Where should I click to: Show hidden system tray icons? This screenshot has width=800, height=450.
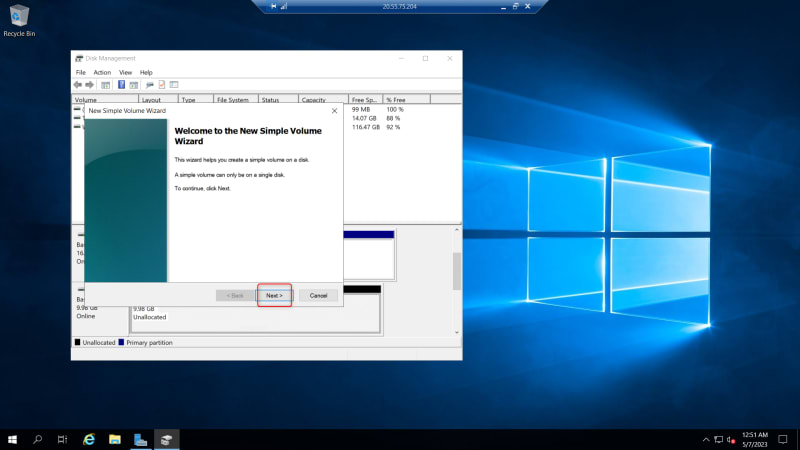(706, 439)
